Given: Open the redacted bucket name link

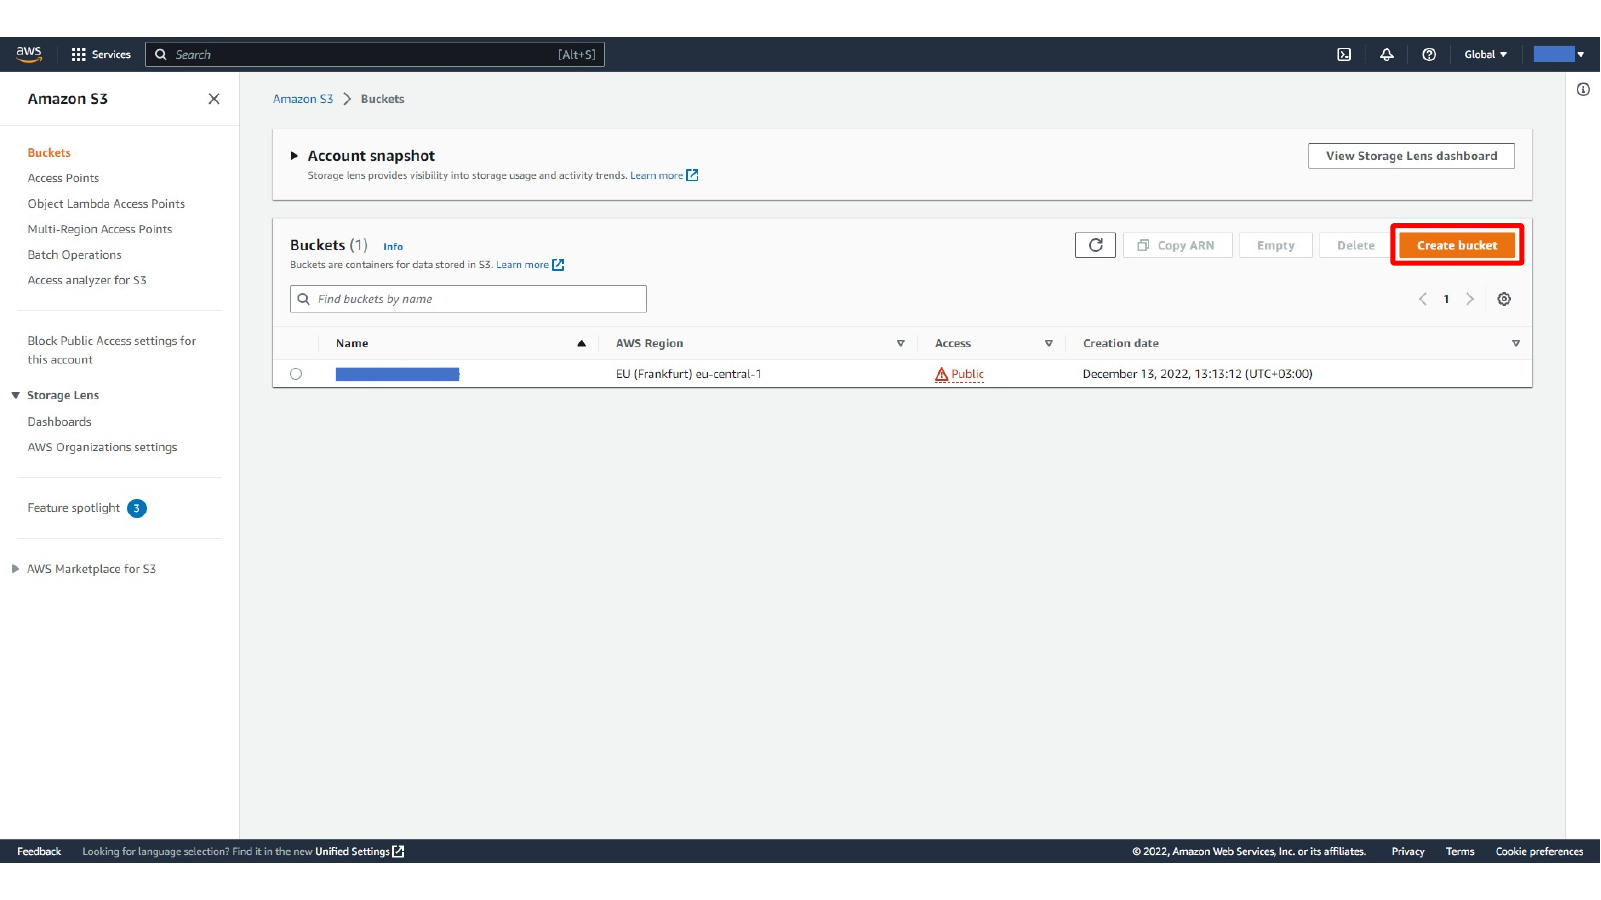Looking at the screenshot, I should (397, 374).
